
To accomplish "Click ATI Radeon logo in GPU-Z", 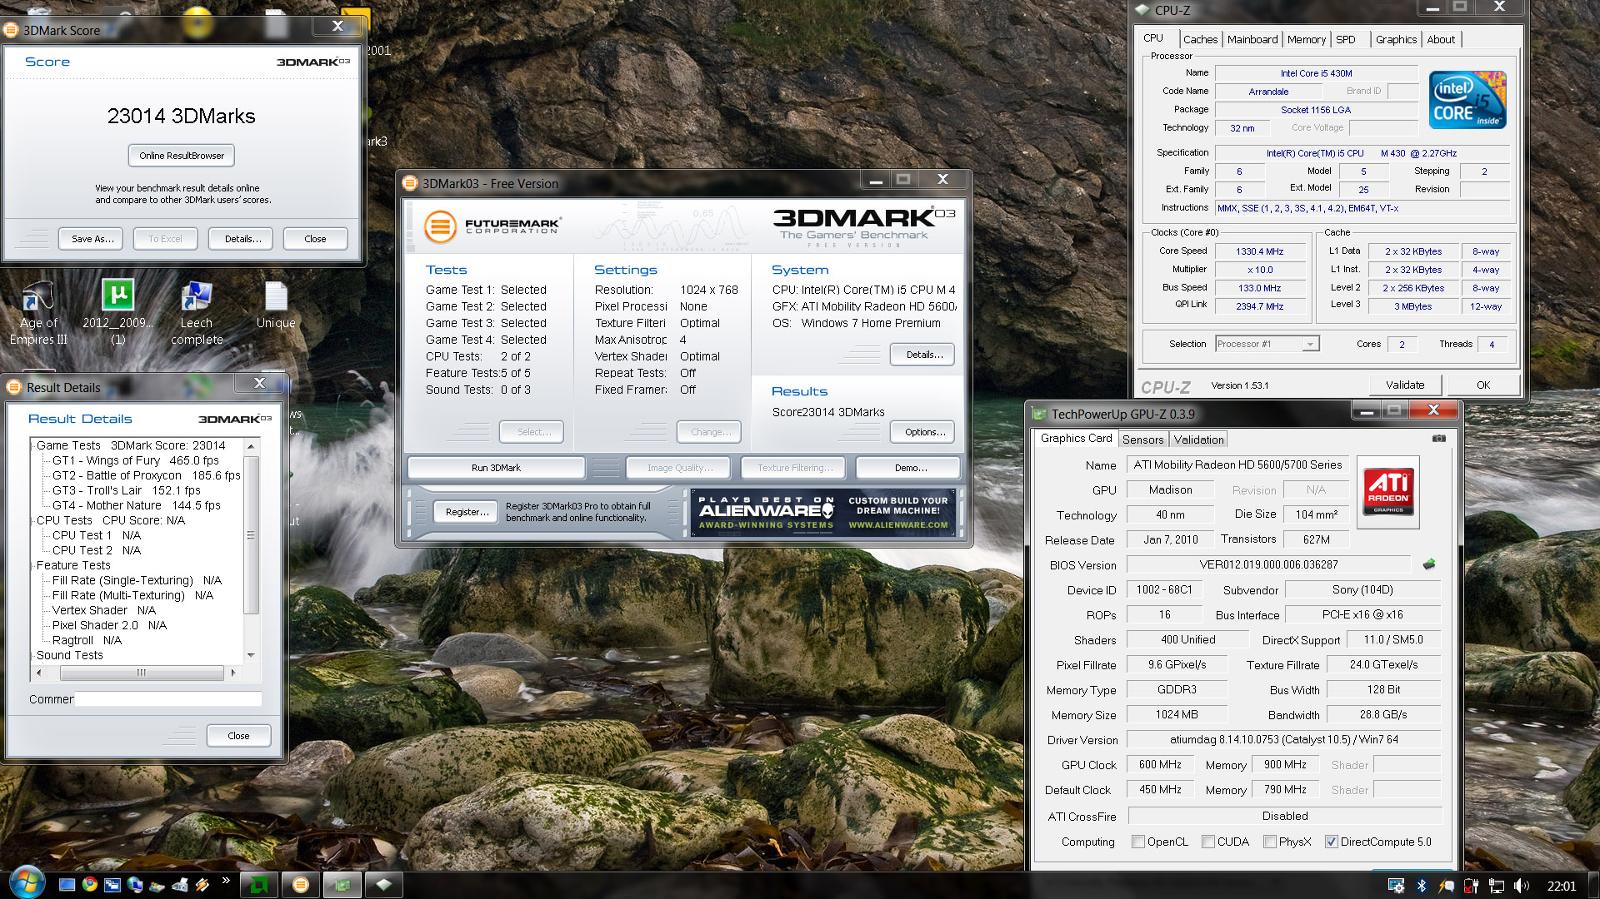I will coord(1389,490).
